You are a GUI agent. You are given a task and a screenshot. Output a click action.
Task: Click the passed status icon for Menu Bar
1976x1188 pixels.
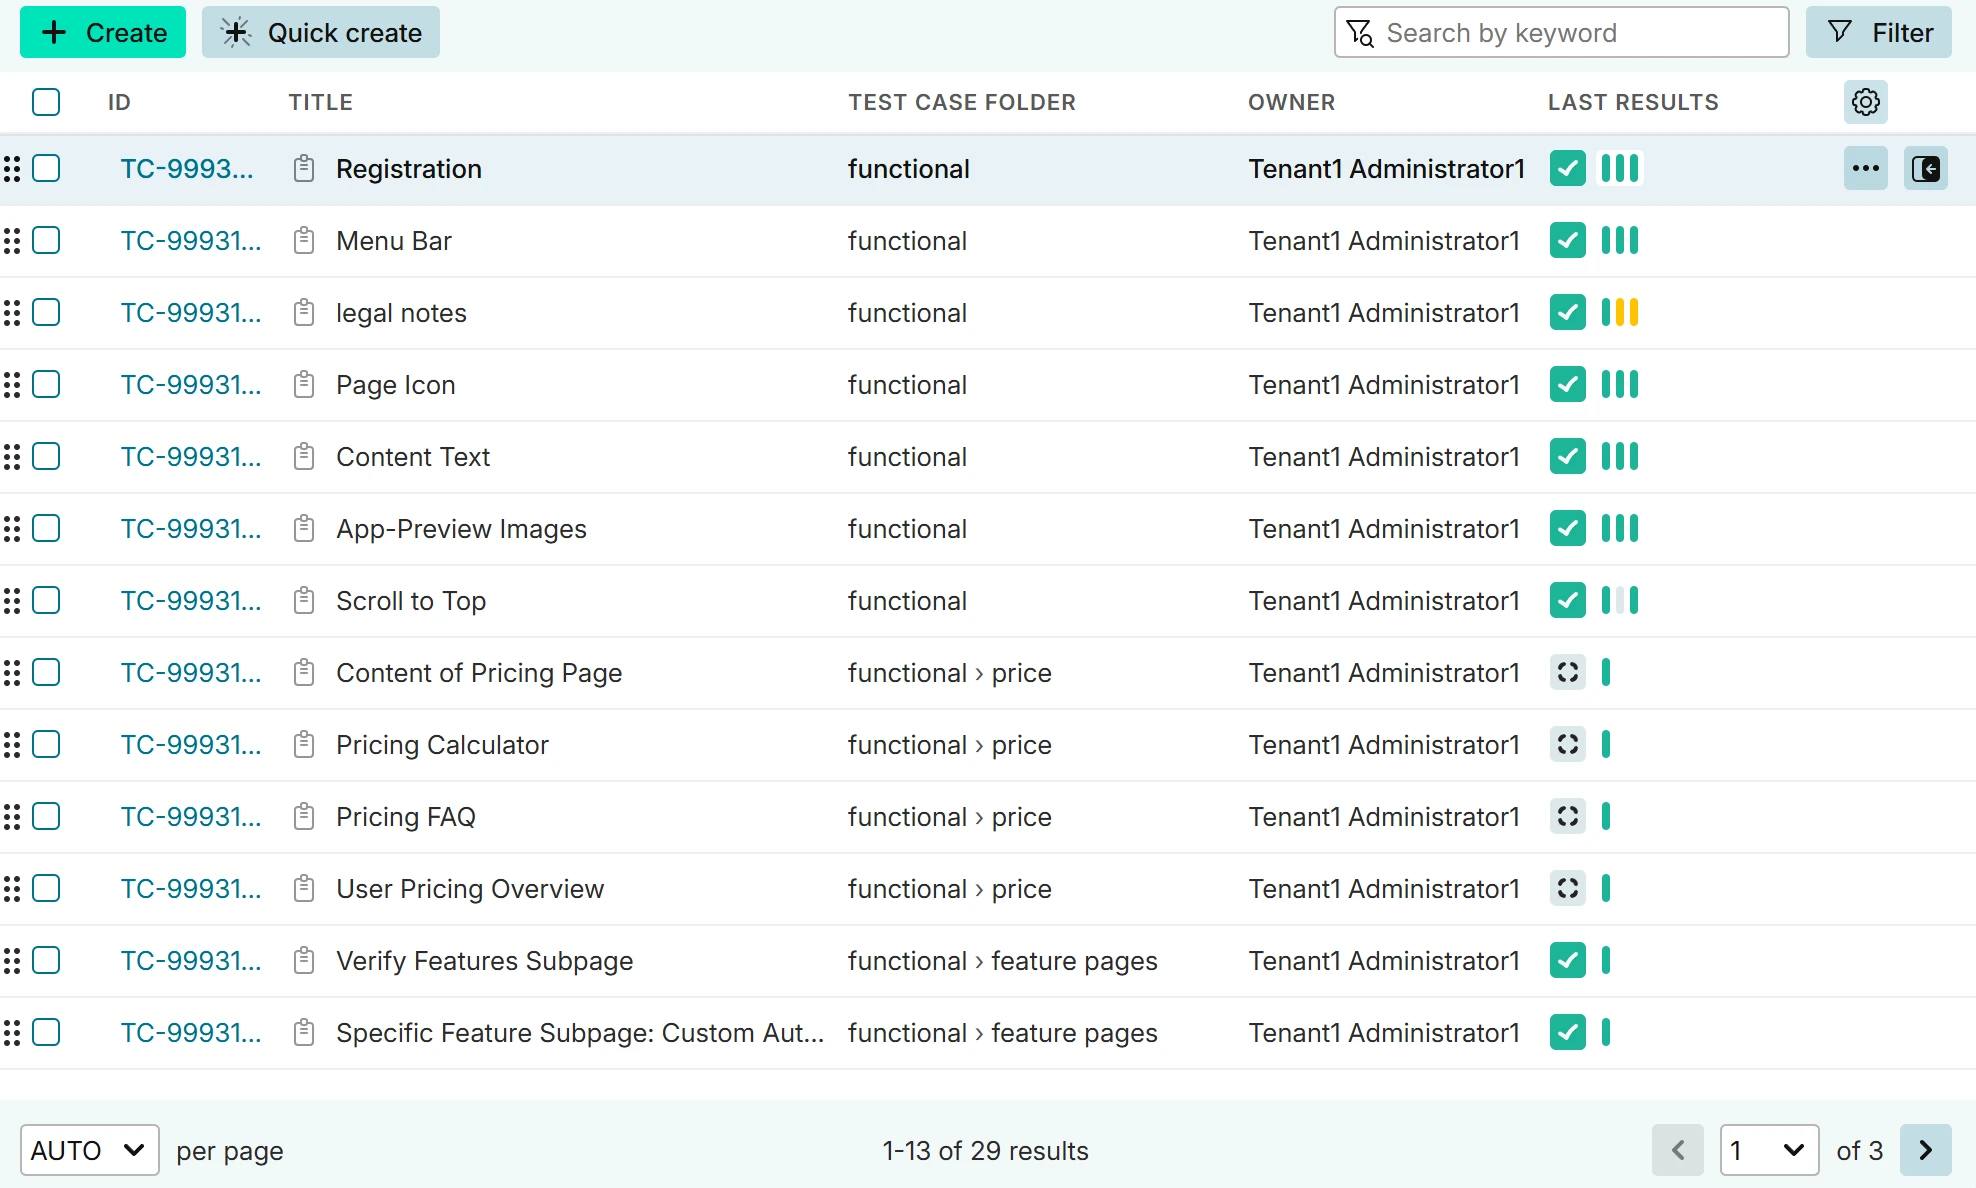[x=1567, y=240]
